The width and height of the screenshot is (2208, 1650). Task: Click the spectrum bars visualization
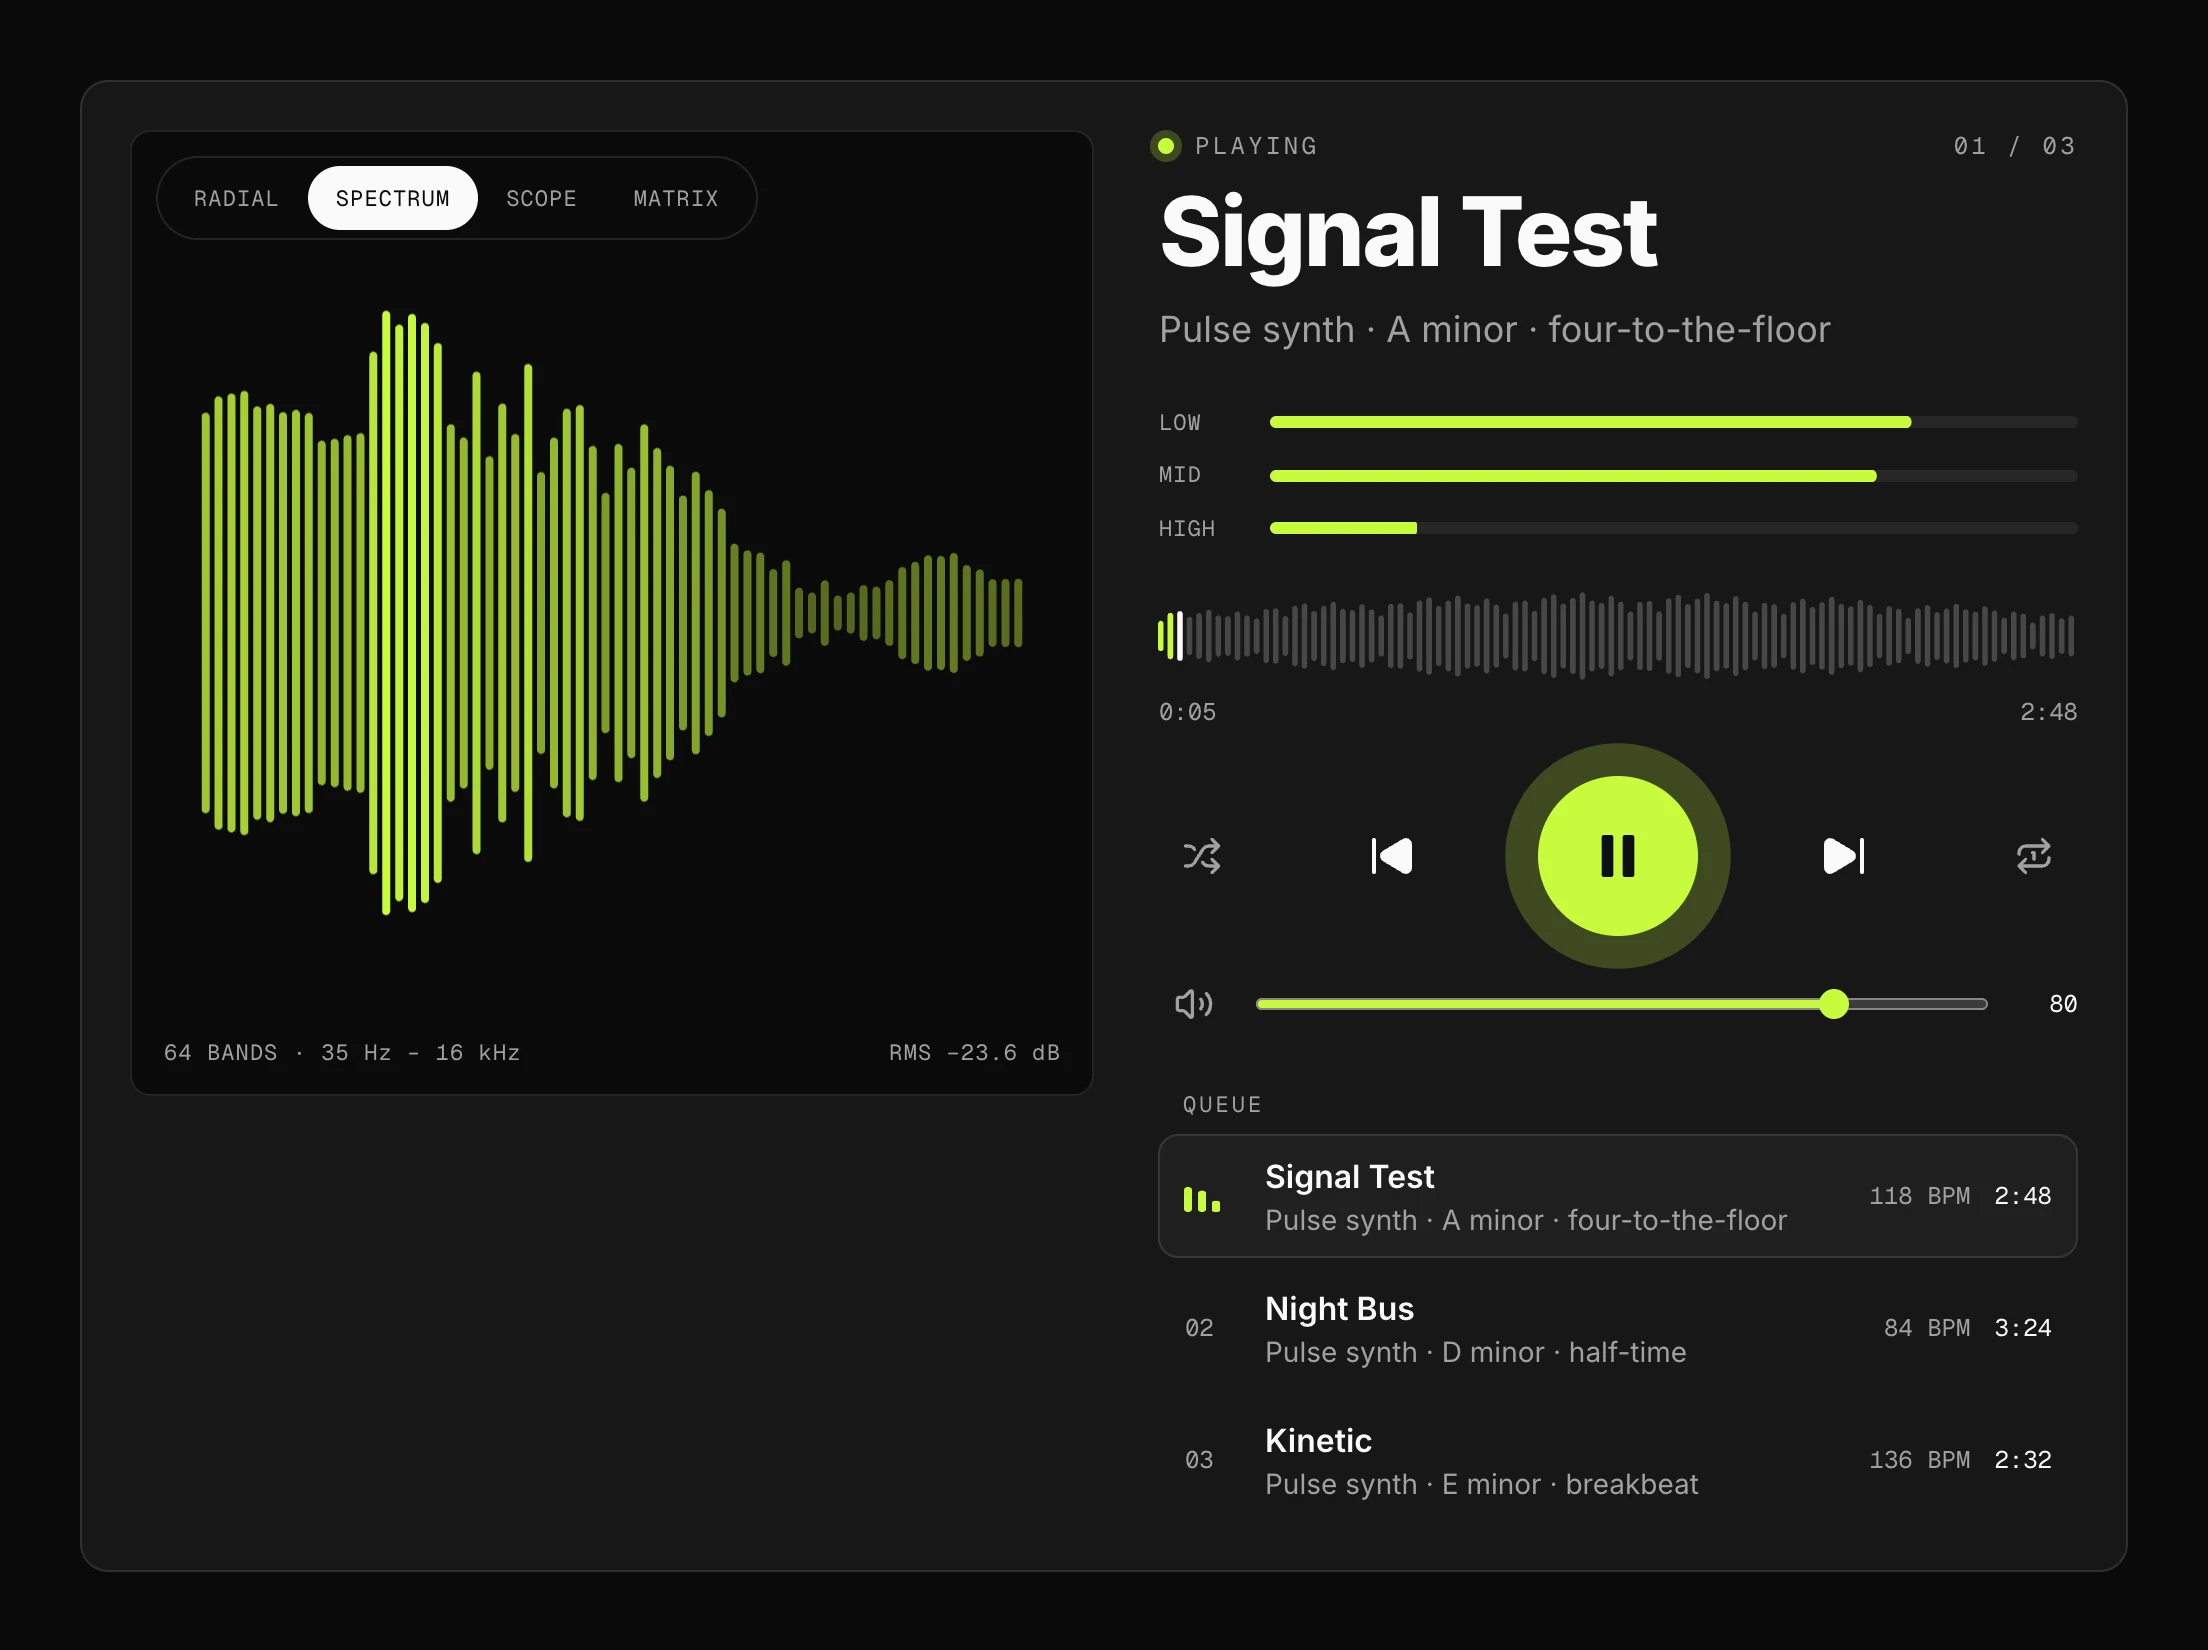pos(611,612)
